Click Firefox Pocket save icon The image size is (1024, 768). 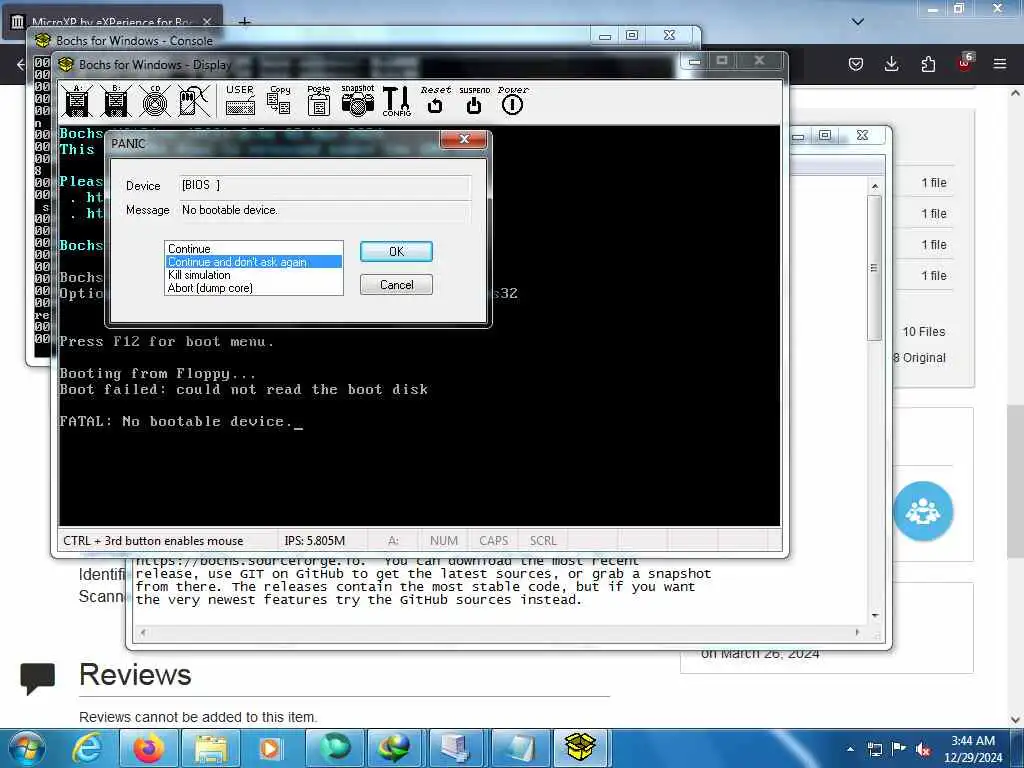point(856,64)
